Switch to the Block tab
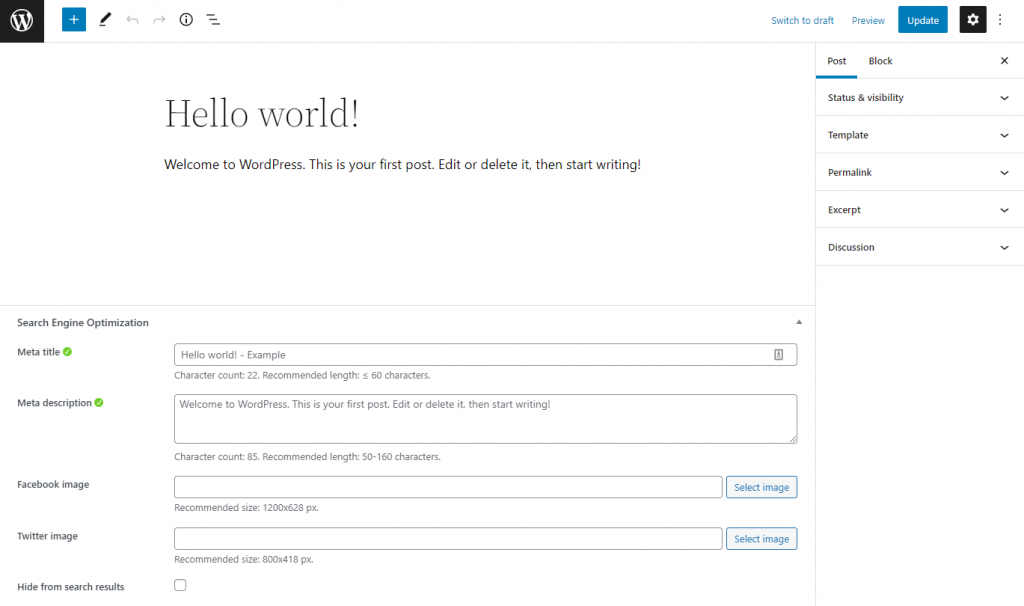Image resolution: width=1024 pixels, height=606 pixels. [880, 61]
